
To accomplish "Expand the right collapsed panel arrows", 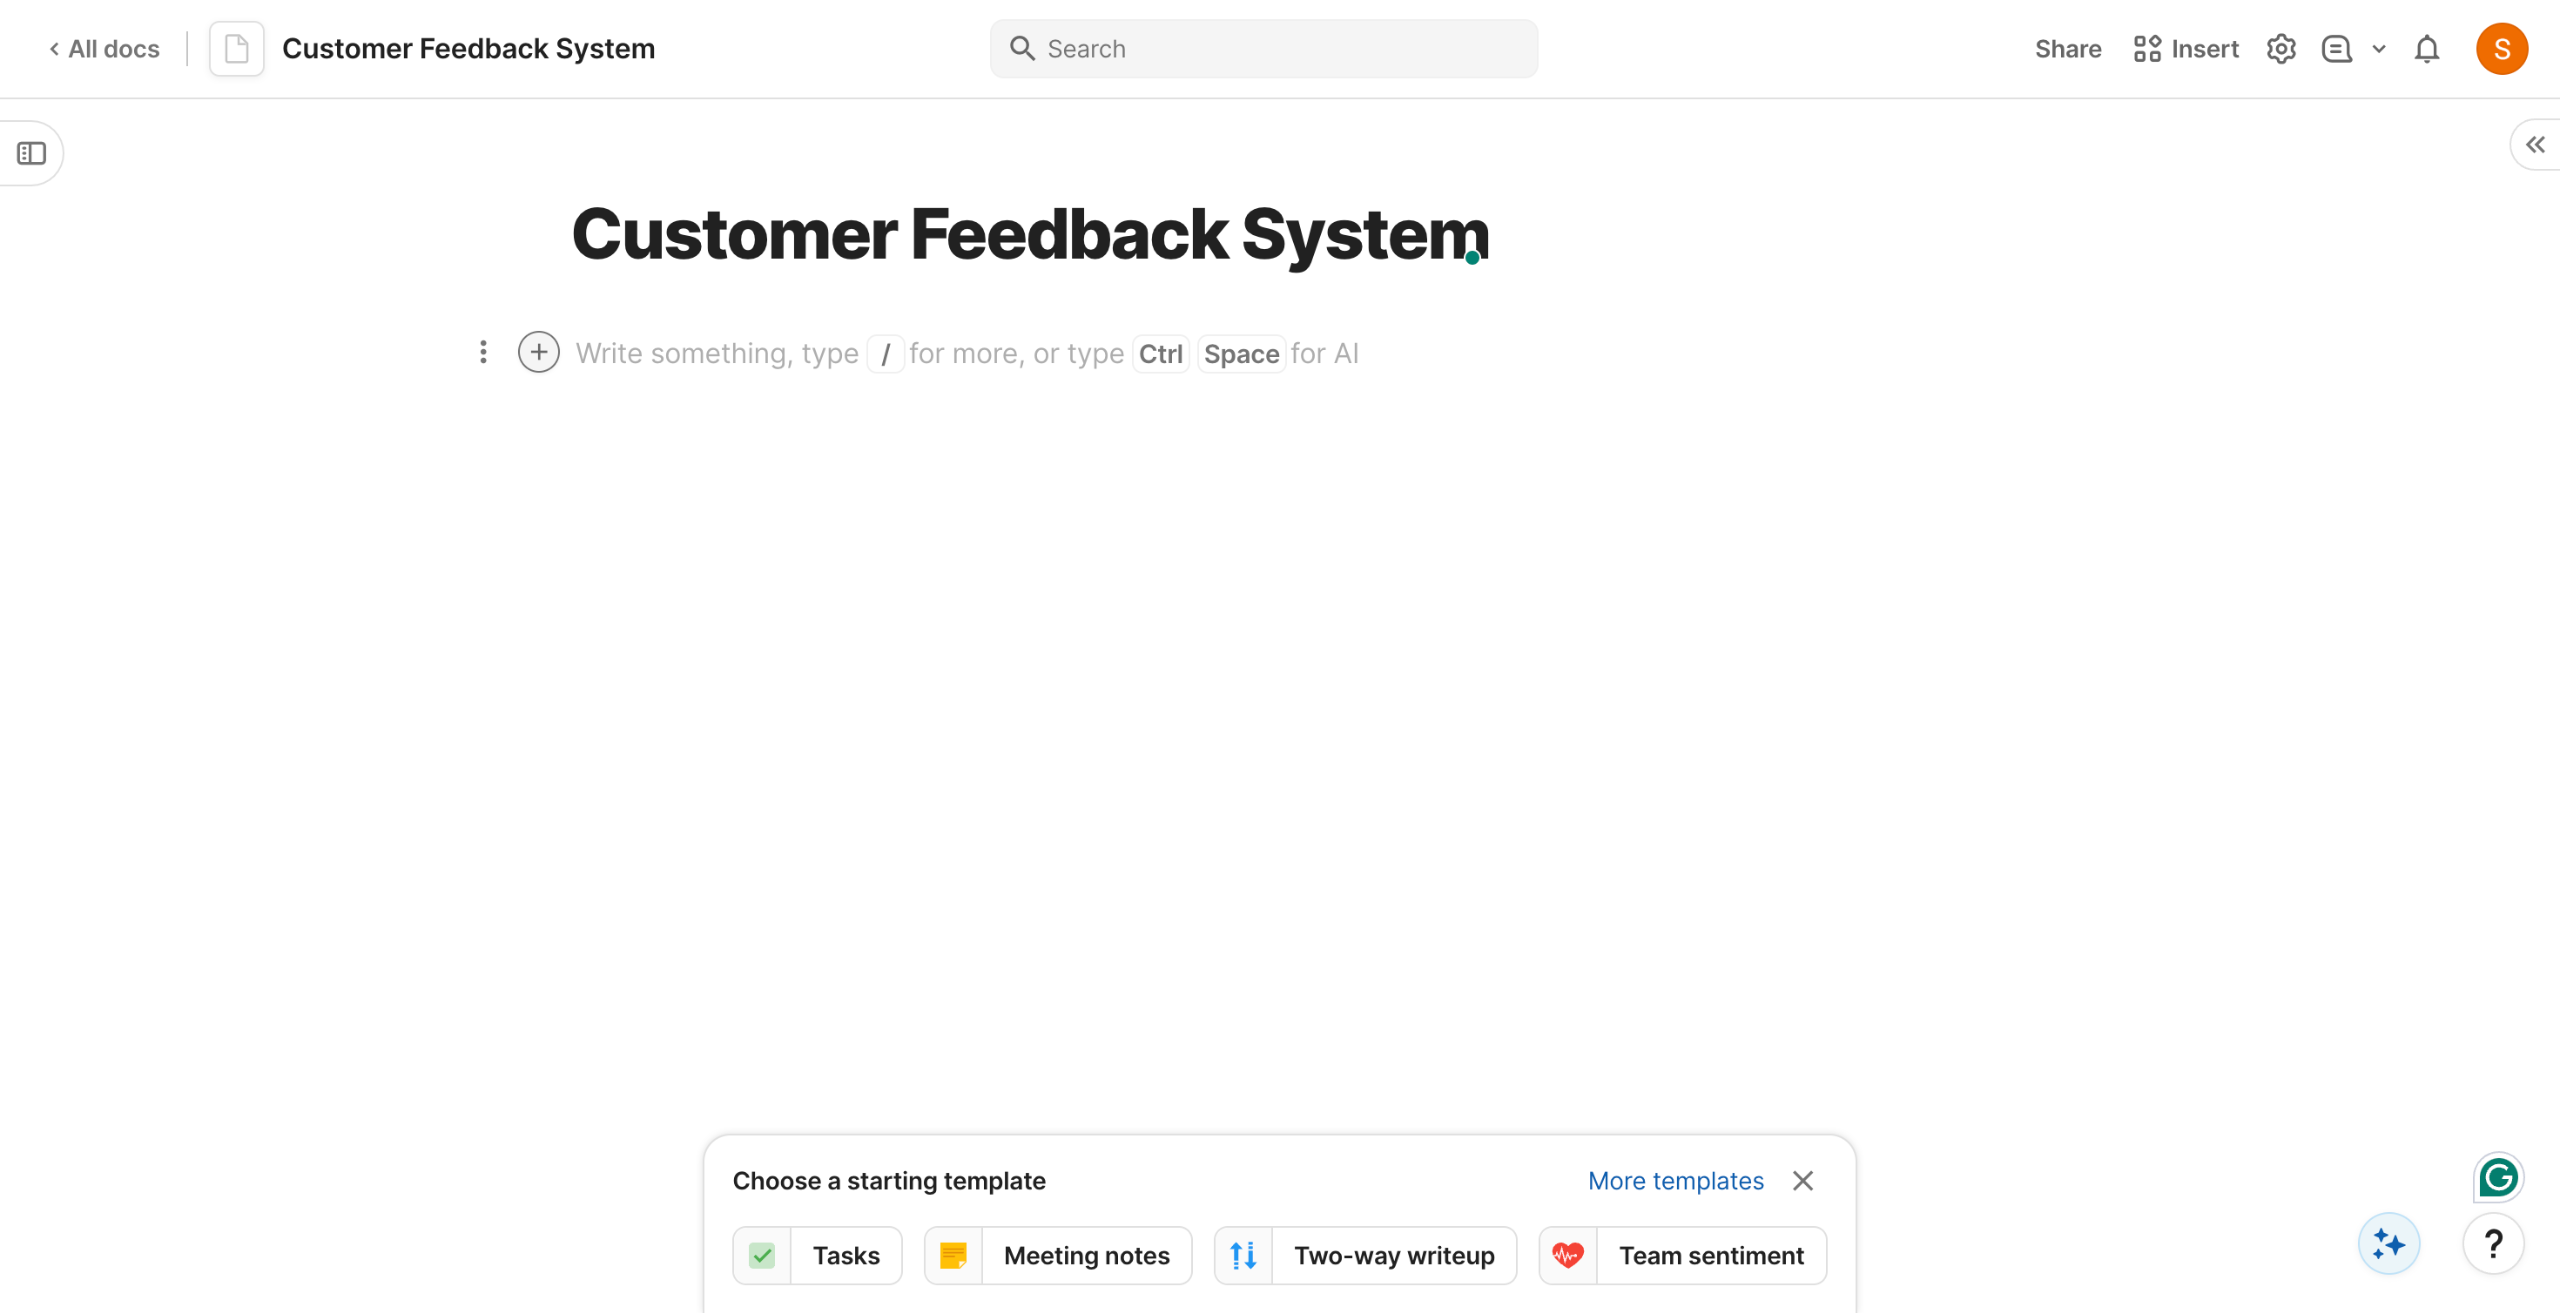I will (x=2535, y=145).
